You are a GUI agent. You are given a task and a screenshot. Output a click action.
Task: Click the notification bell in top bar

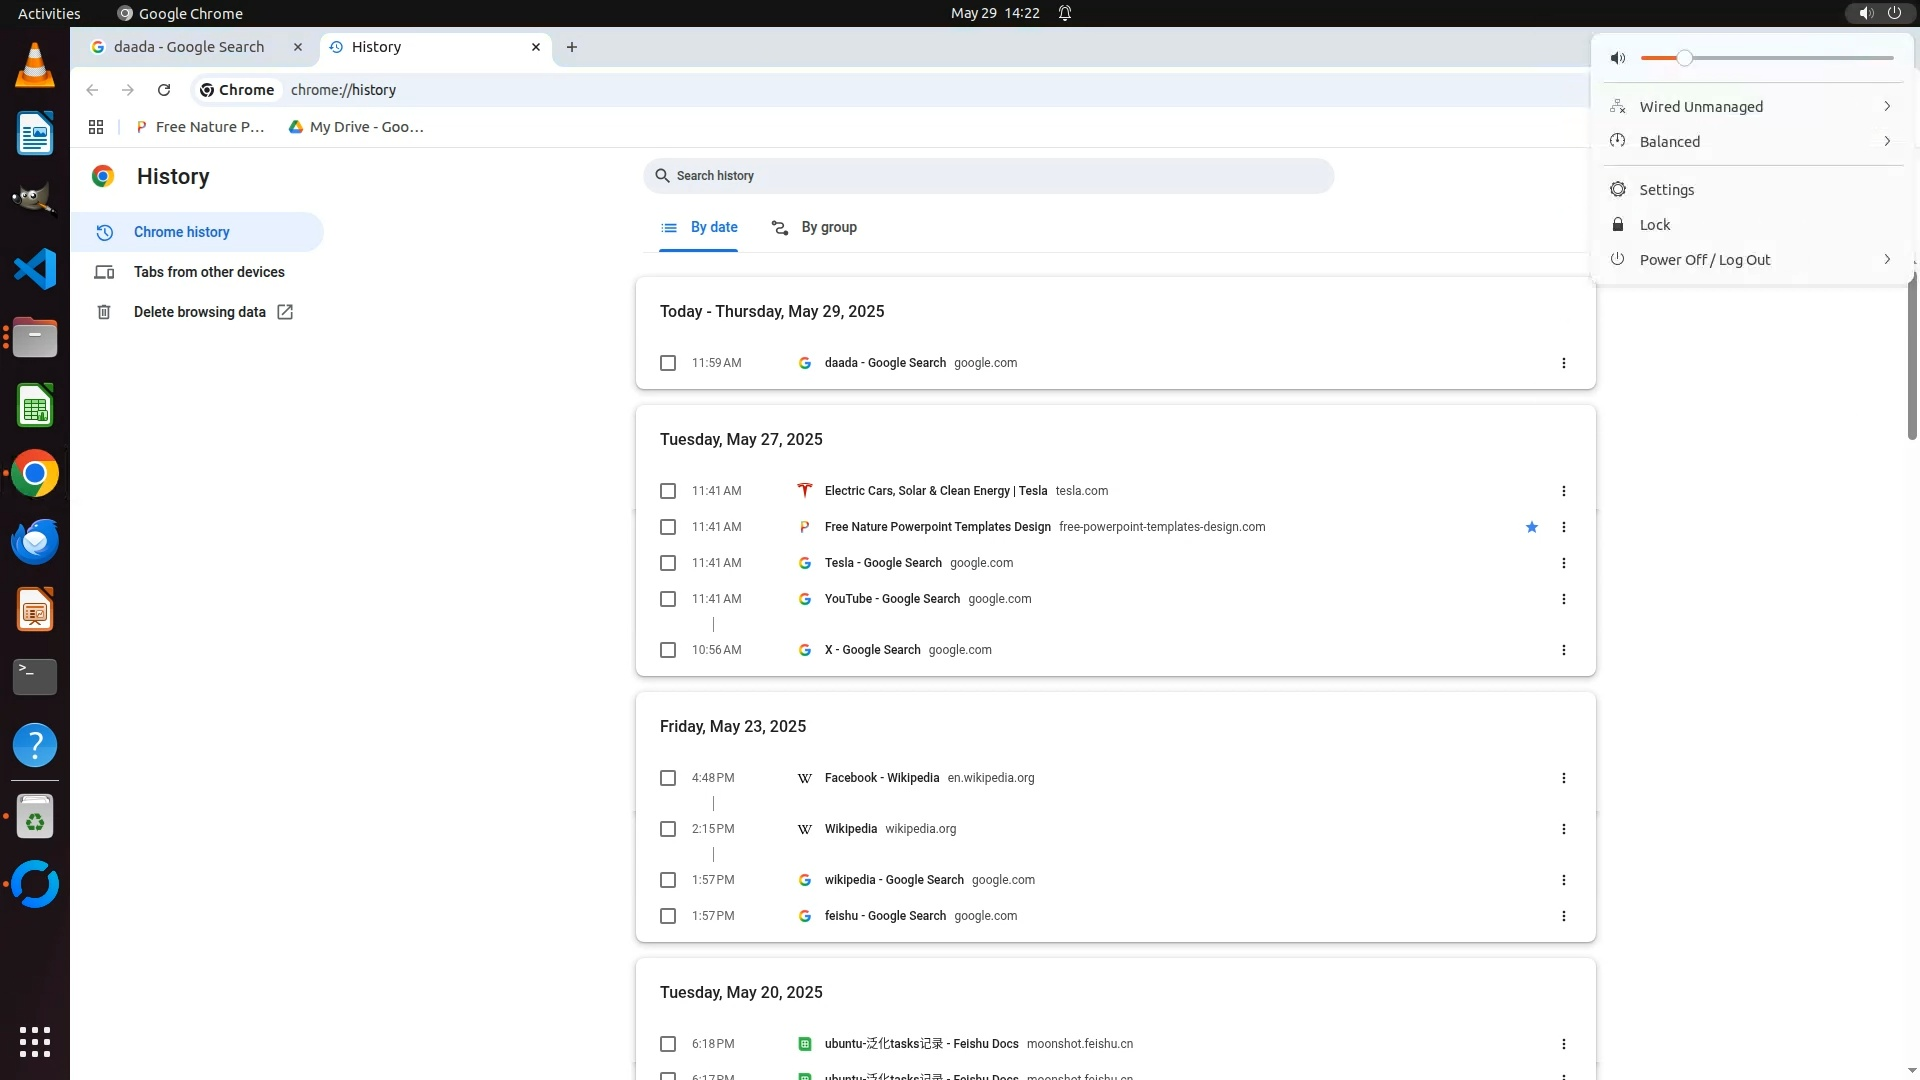[1065, 13]
